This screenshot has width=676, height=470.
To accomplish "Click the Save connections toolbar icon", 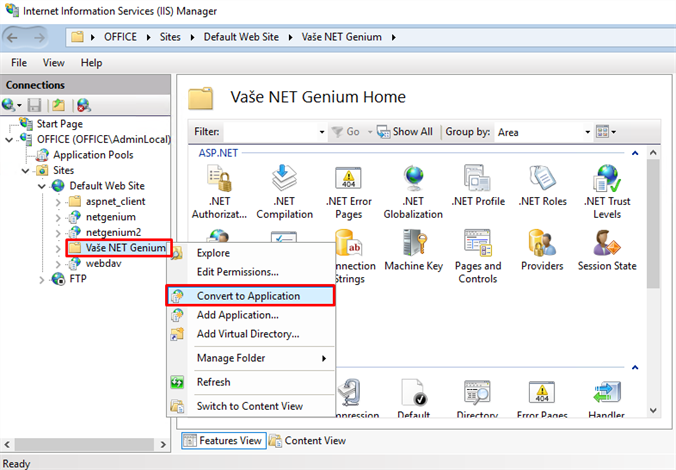I will (34, 105).
